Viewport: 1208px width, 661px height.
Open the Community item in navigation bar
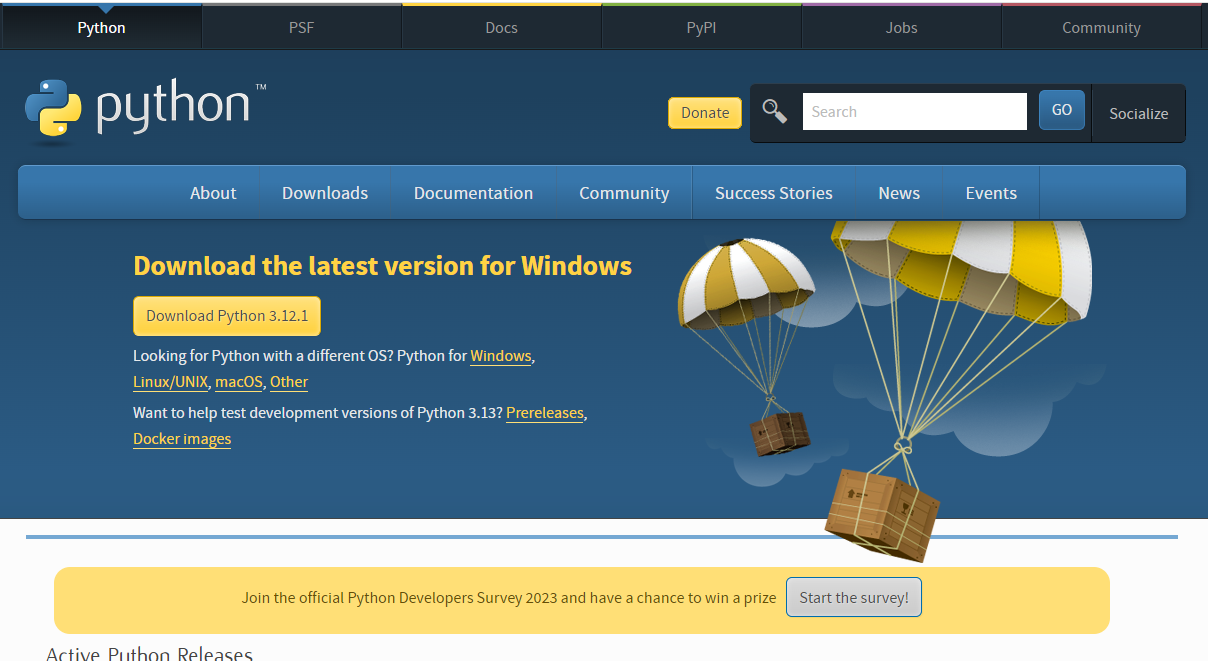point(624,193)
